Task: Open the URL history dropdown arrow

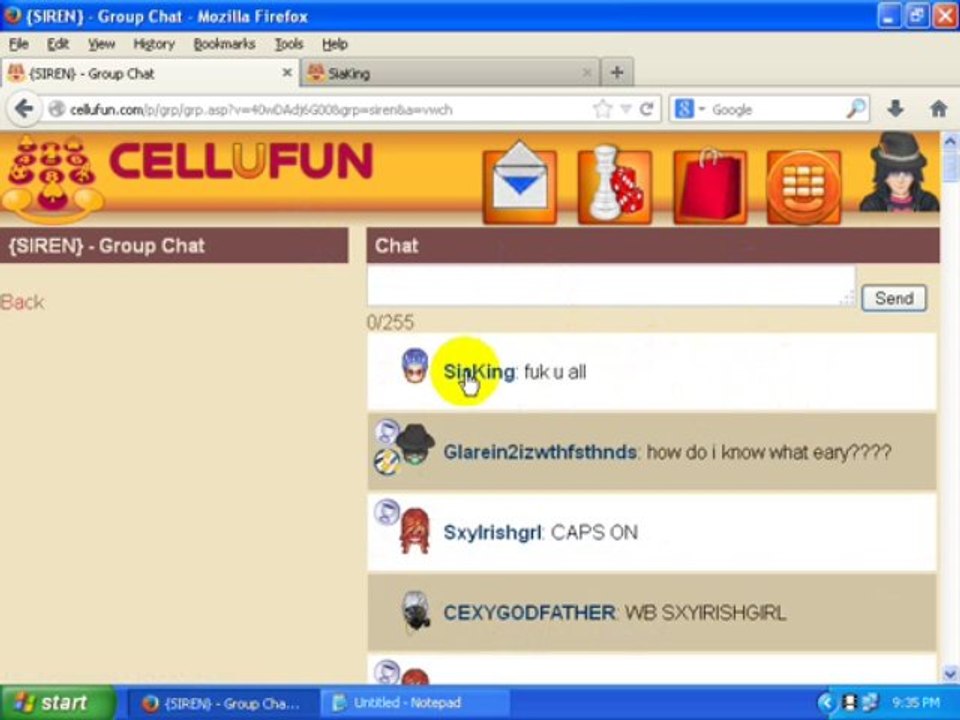Action: coord(626,110)
